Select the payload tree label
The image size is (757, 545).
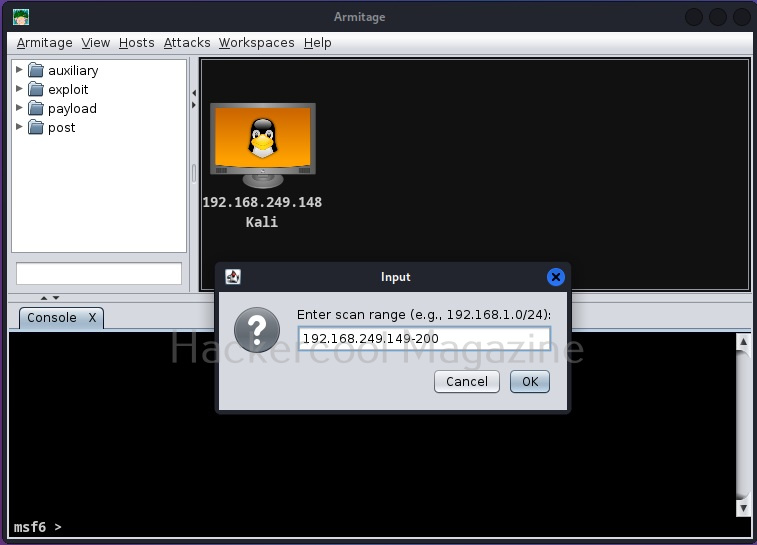pyautogui.click(x=72, y=109)
